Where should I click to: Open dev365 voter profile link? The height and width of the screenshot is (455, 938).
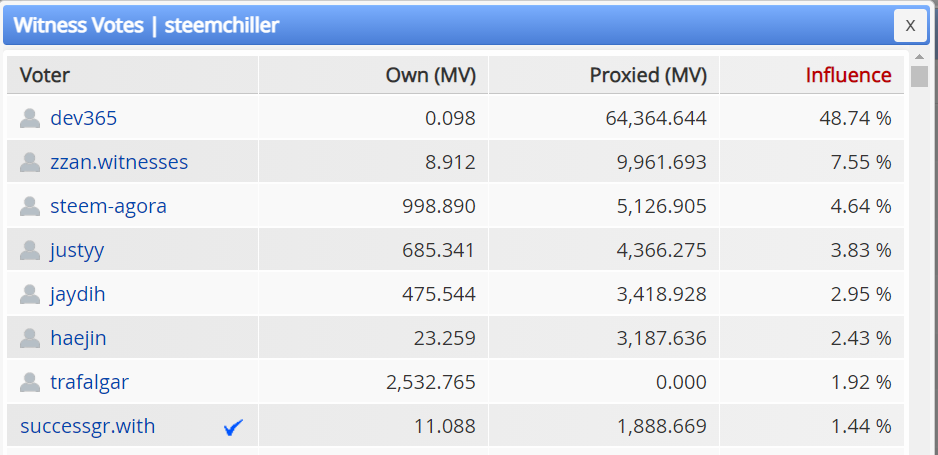pyautogui.click(x=84, y=118)
